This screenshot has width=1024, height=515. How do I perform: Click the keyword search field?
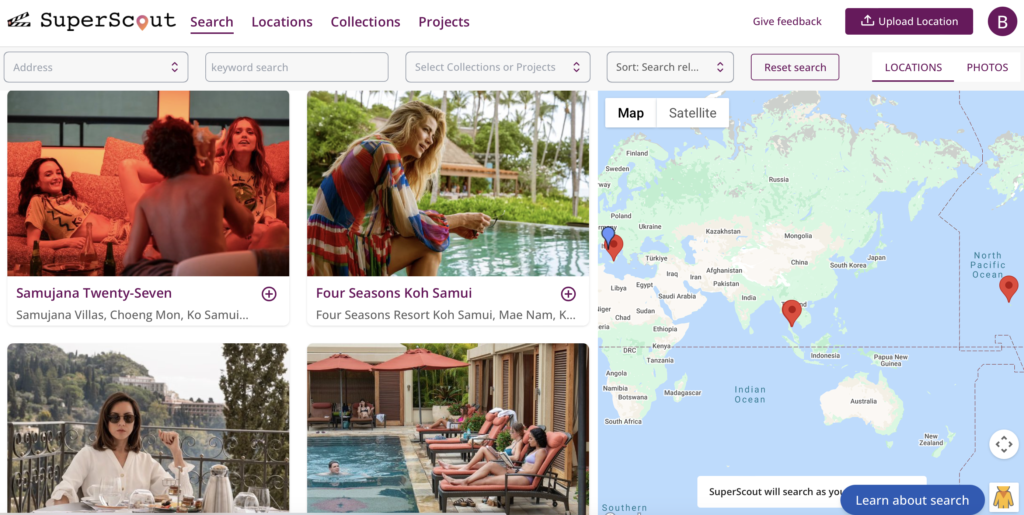(x=296, y=67)
